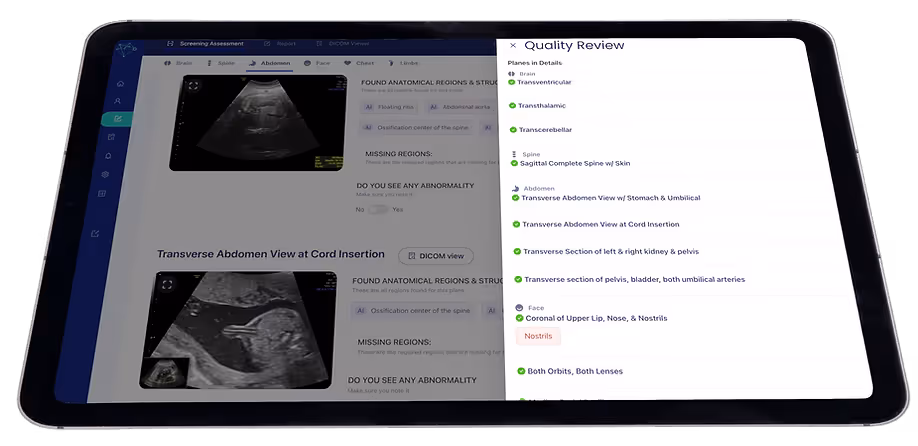Open the Face tab
The width and height of the screenshot is (918, 446).
pyautogui.click(x=316, y=63)
